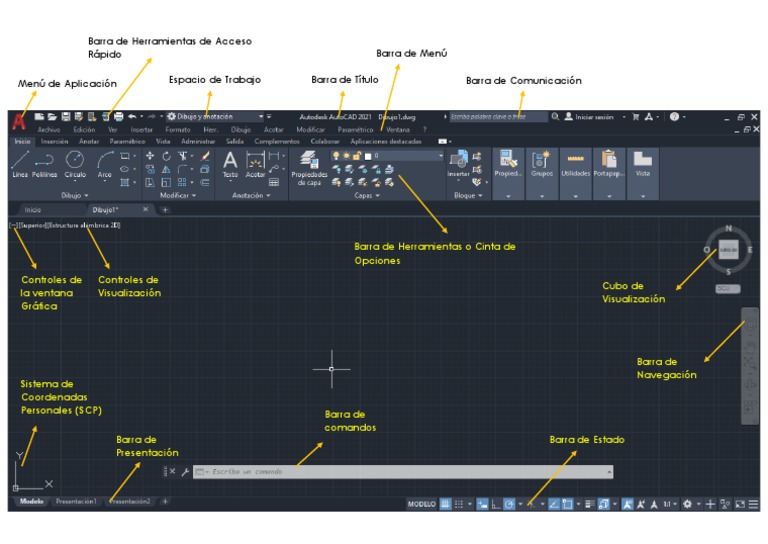The image size is (768, 544).
Task: Select the Círculo tool in the ribbon
Action: coord(75,161)
